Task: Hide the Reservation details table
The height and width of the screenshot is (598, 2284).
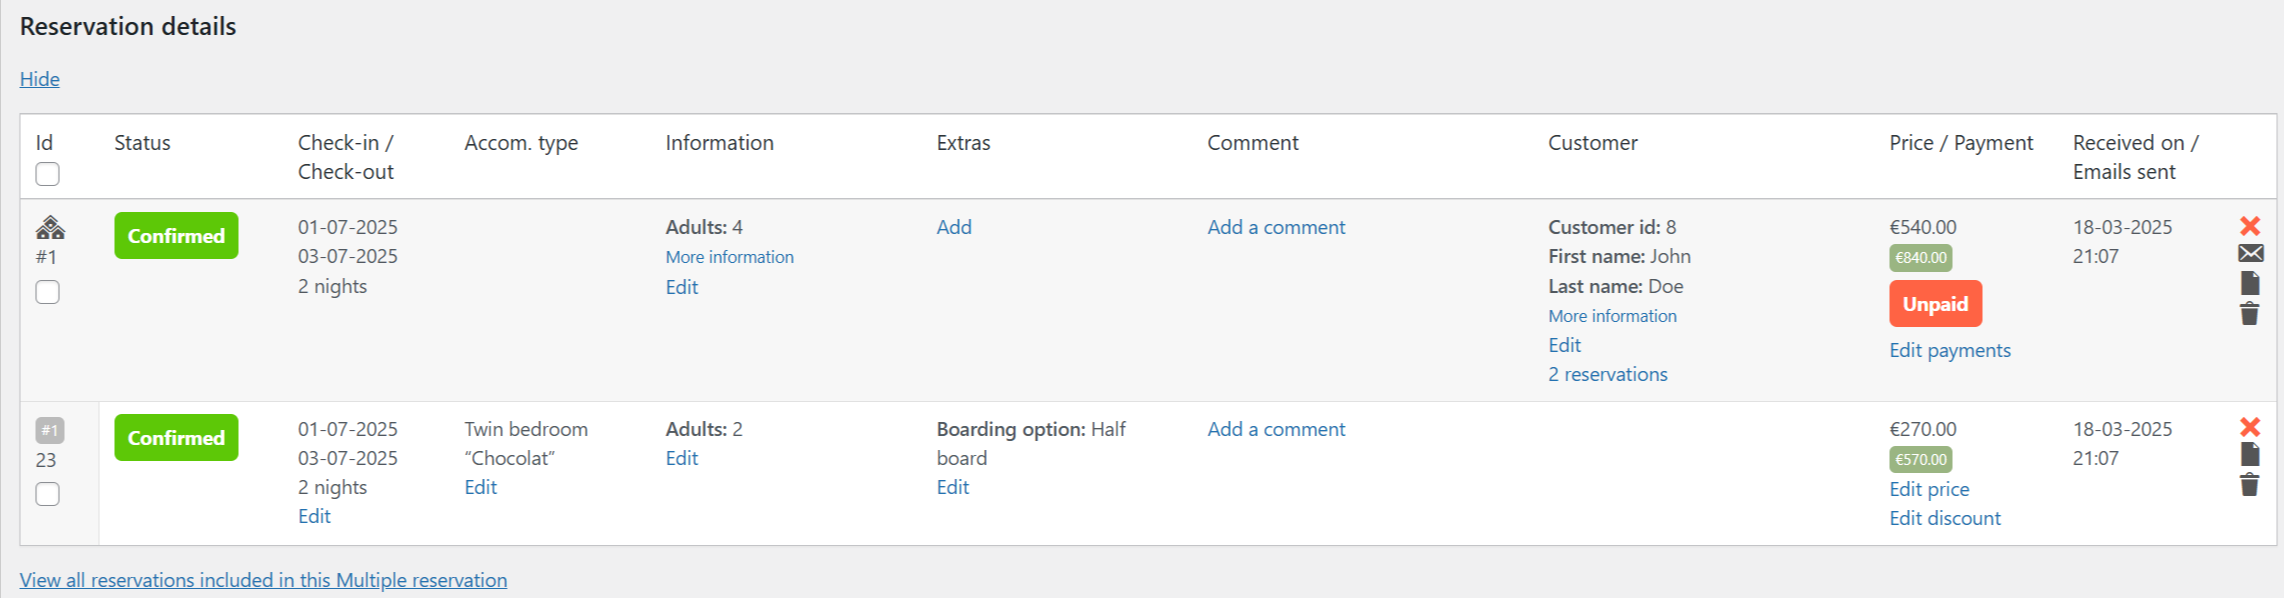Action: 39,79
